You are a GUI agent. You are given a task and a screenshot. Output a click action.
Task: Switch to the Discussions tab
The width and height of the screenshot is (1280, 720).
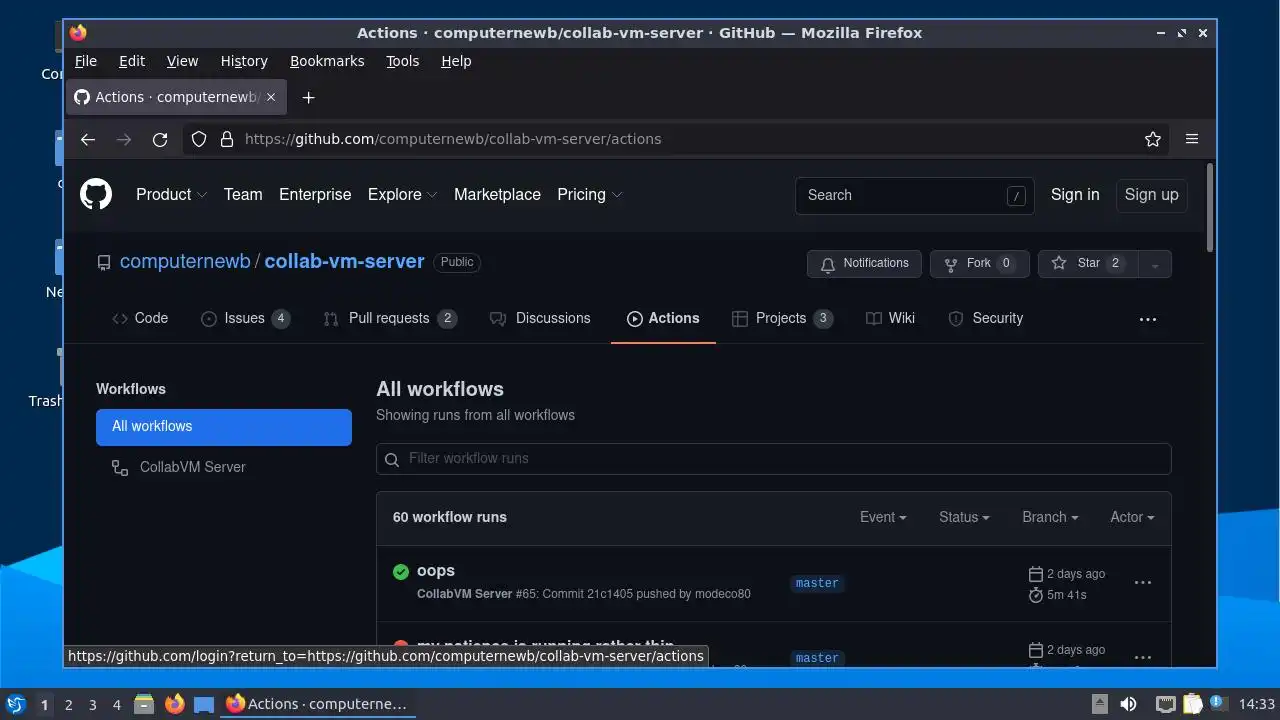[x=540, y=318]
